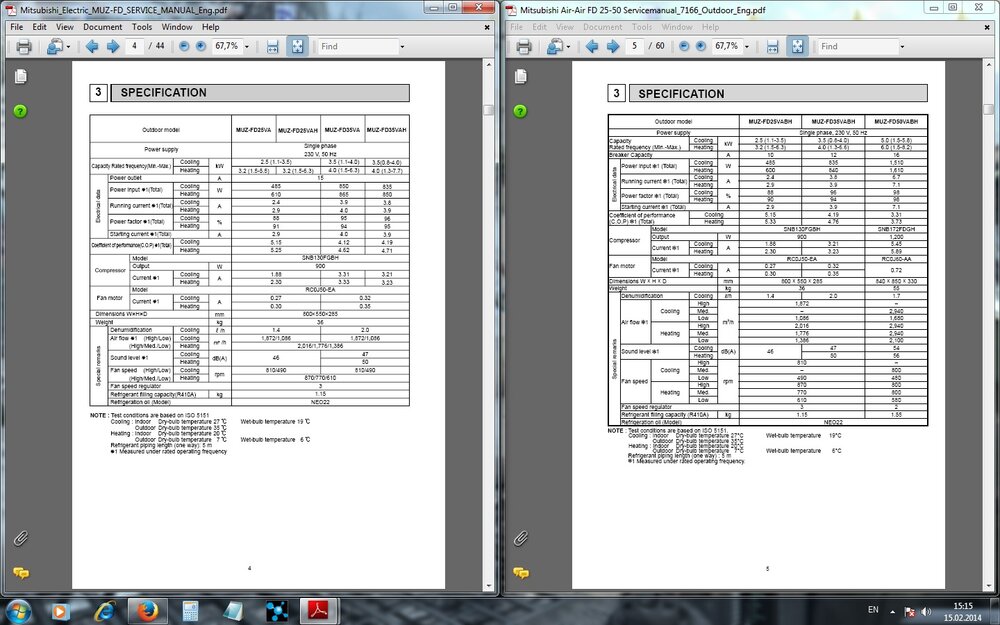Viewport: 1000px width, 625px height.
Task: Click scroll down arrow in right window scrollbar
Action: tap(989, 586)
